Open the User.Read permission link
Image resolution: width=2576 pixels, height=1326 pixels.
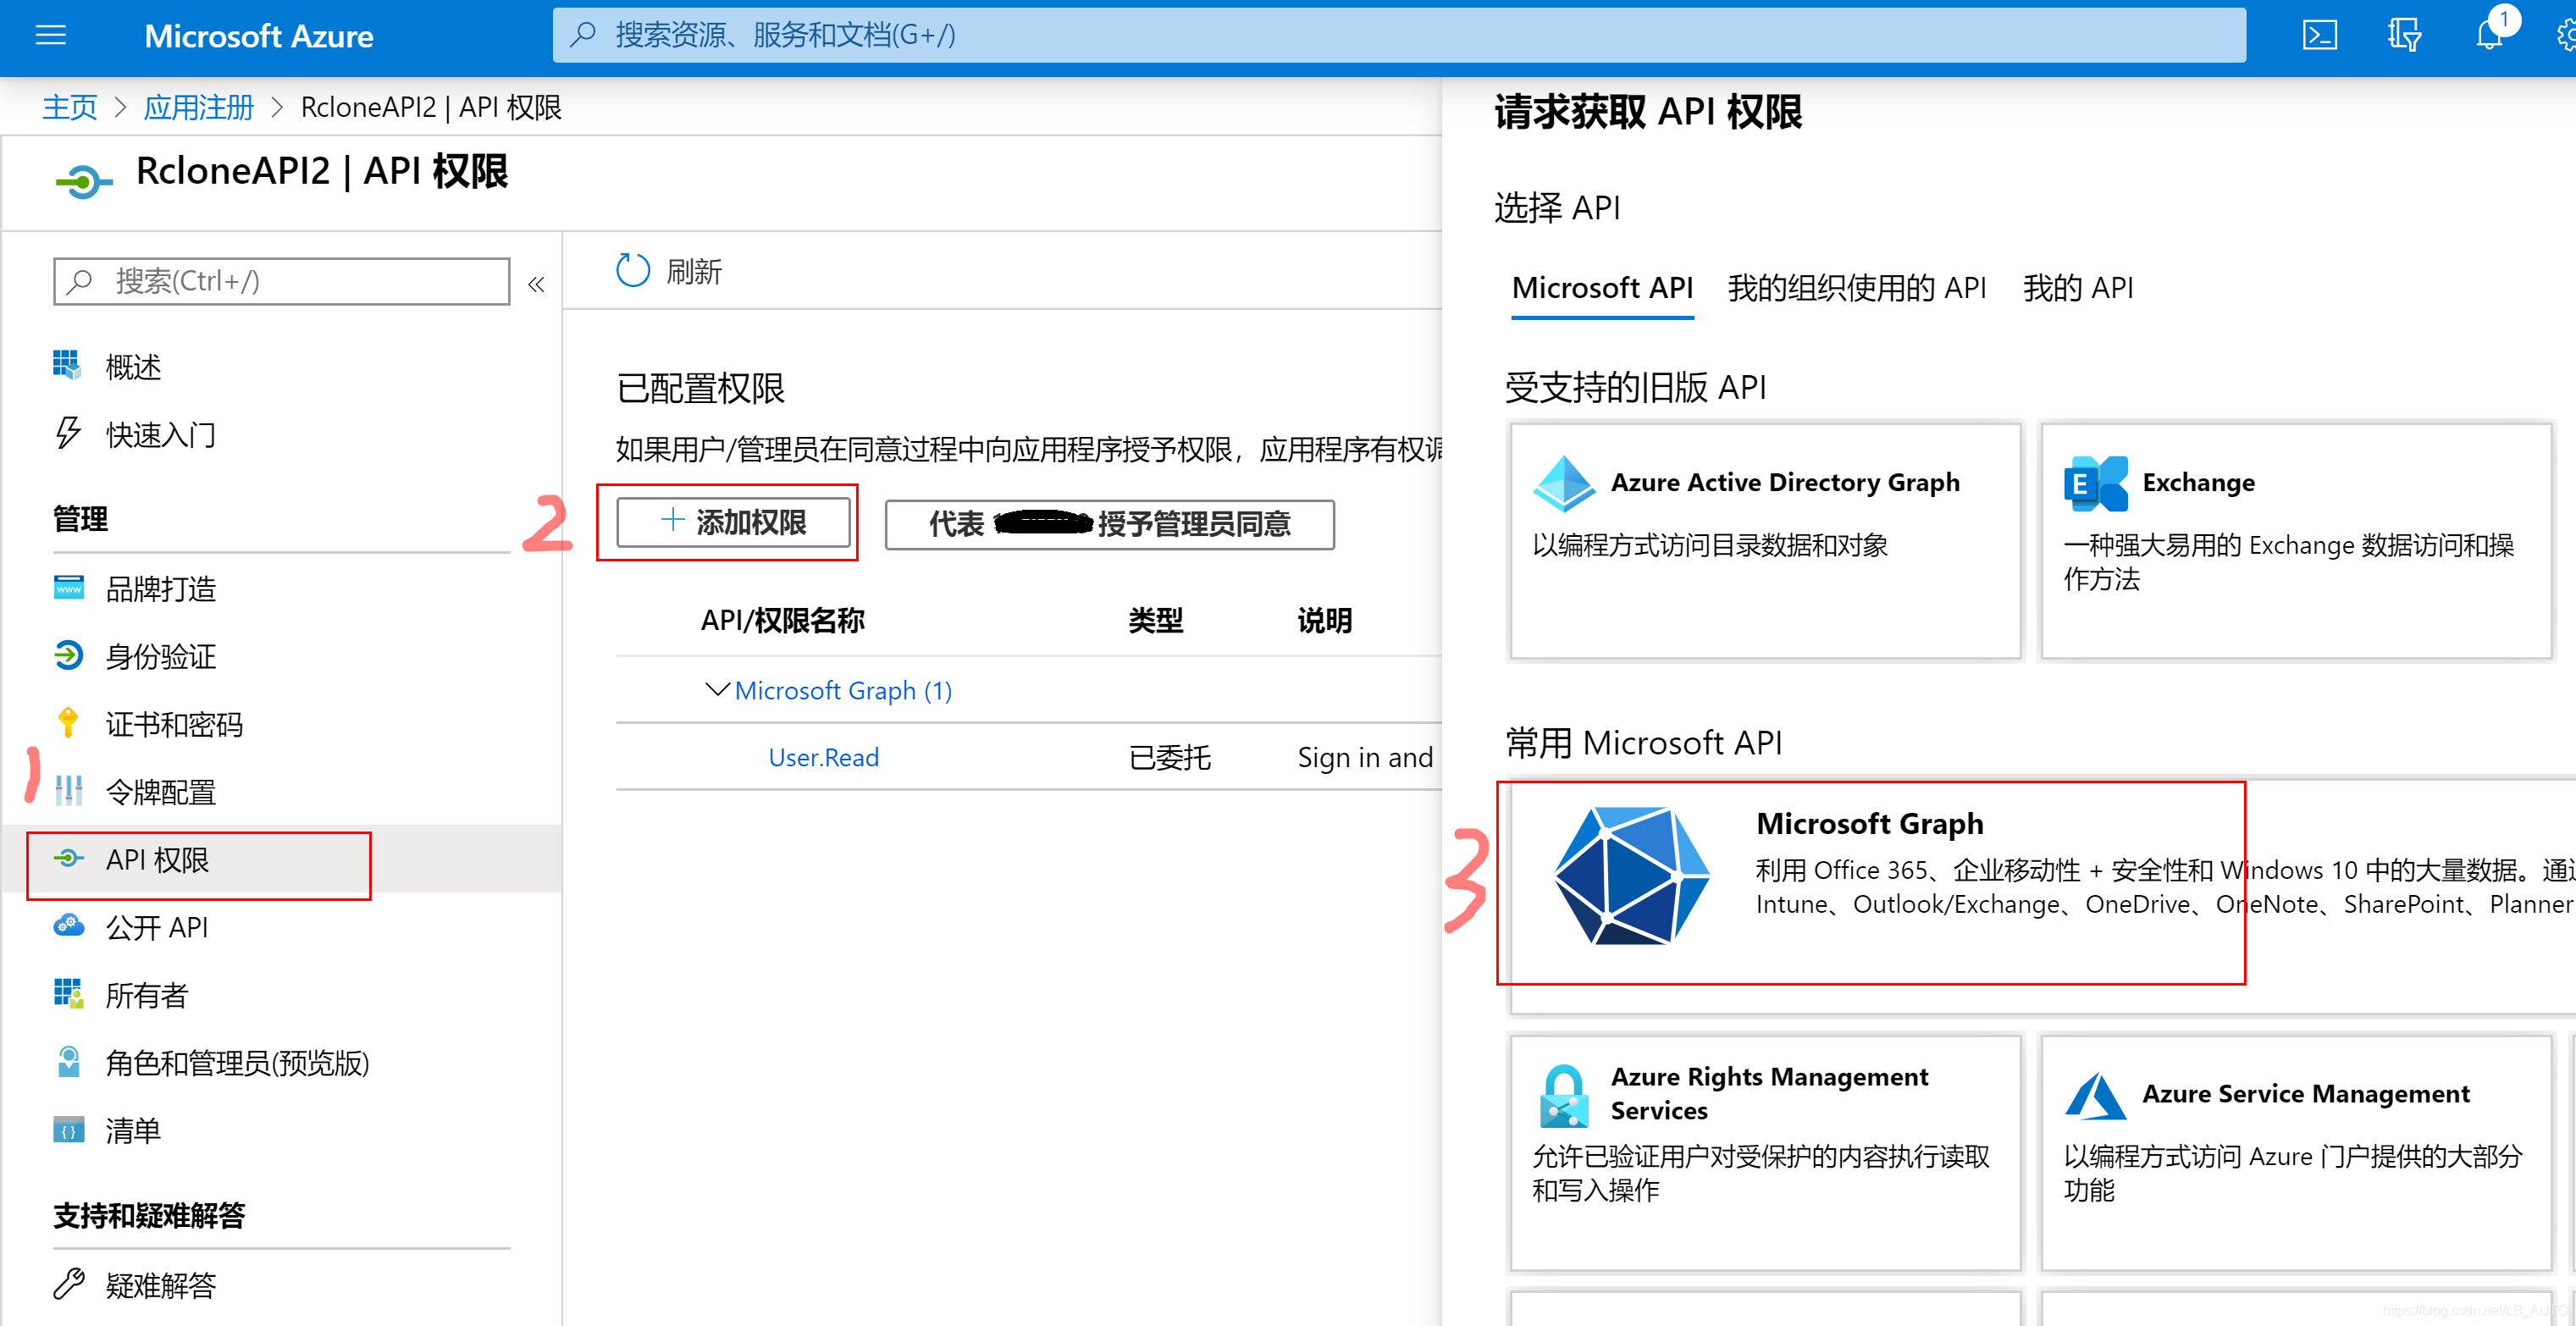[x=822, y=757]
